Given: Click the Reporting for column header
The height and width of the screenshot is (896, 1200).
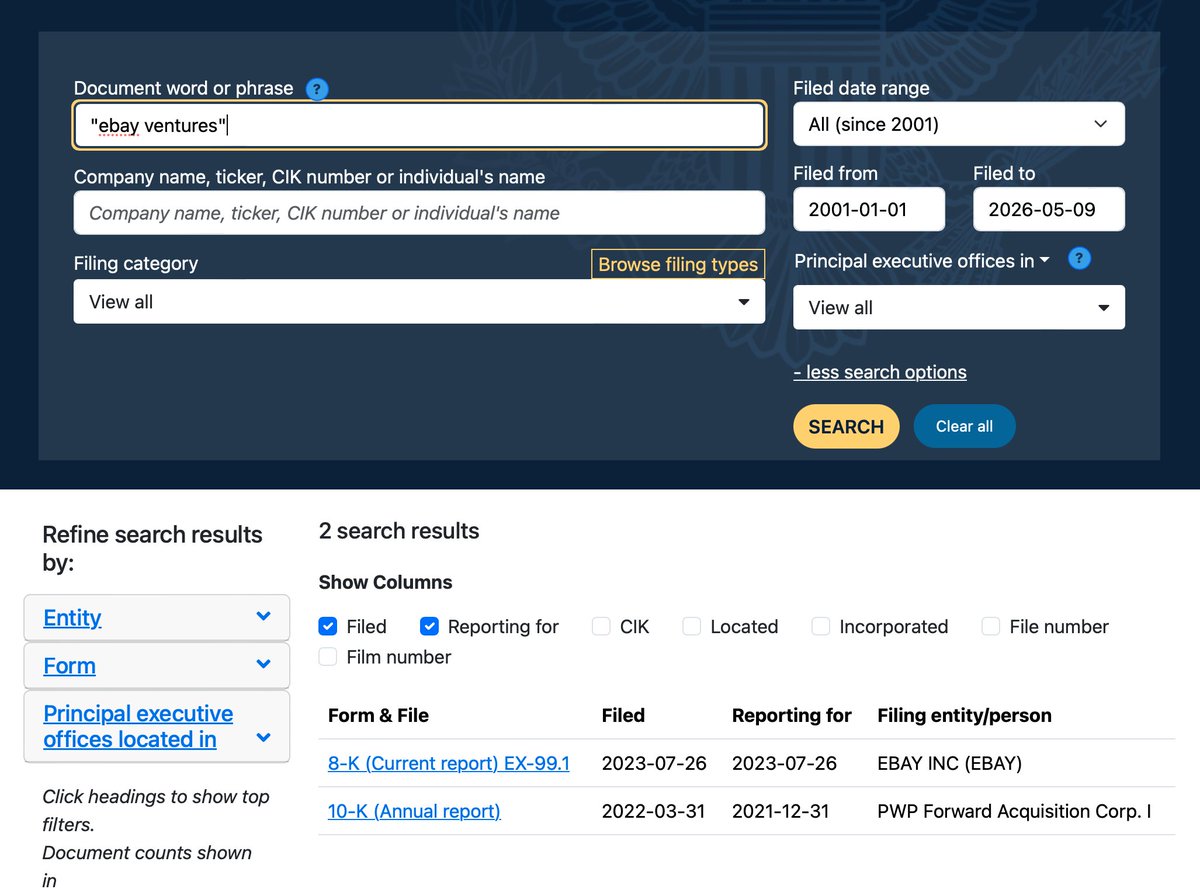Looking at the screenshot, I should pyautogui.click(x=792, y=715).
